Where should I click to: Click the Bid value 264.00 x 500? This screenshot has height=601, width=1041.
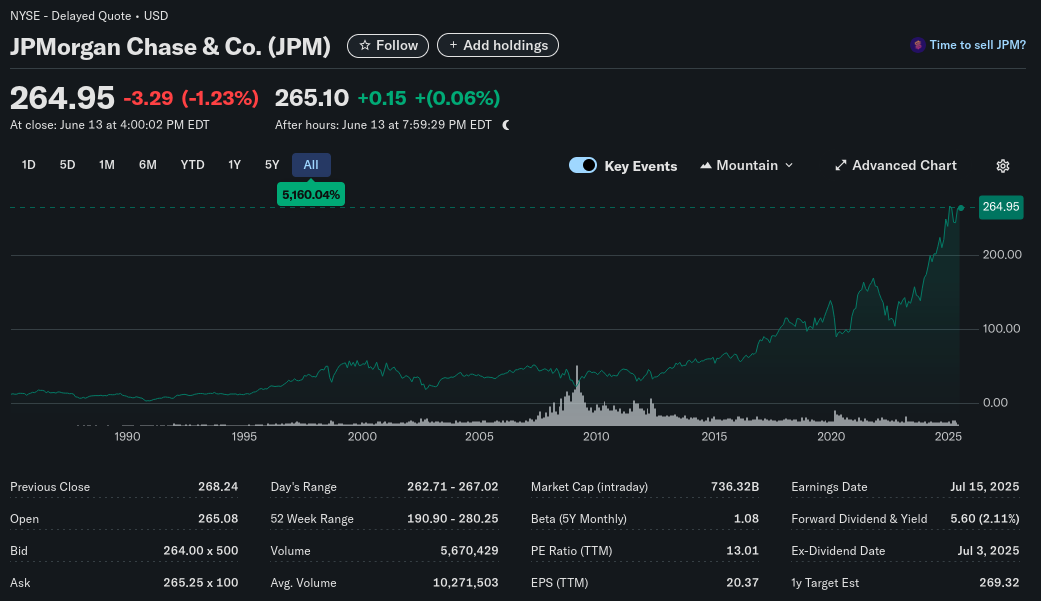[200, 551]
